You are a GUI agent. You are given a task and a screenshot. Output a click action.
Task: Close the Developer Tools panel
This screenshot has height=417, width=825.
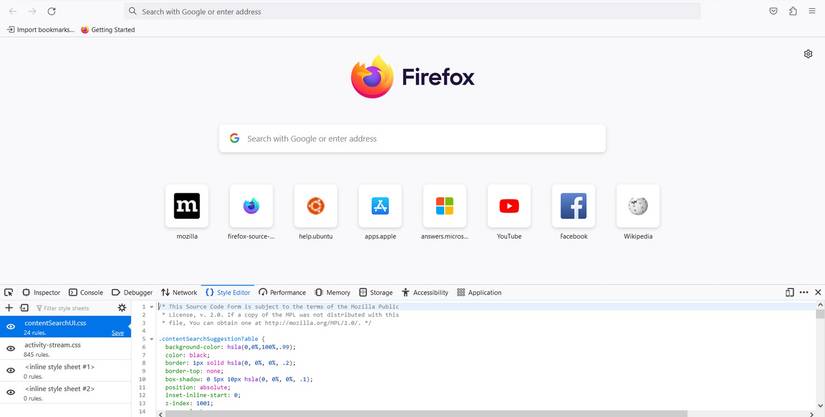click(x=818, y=292)
